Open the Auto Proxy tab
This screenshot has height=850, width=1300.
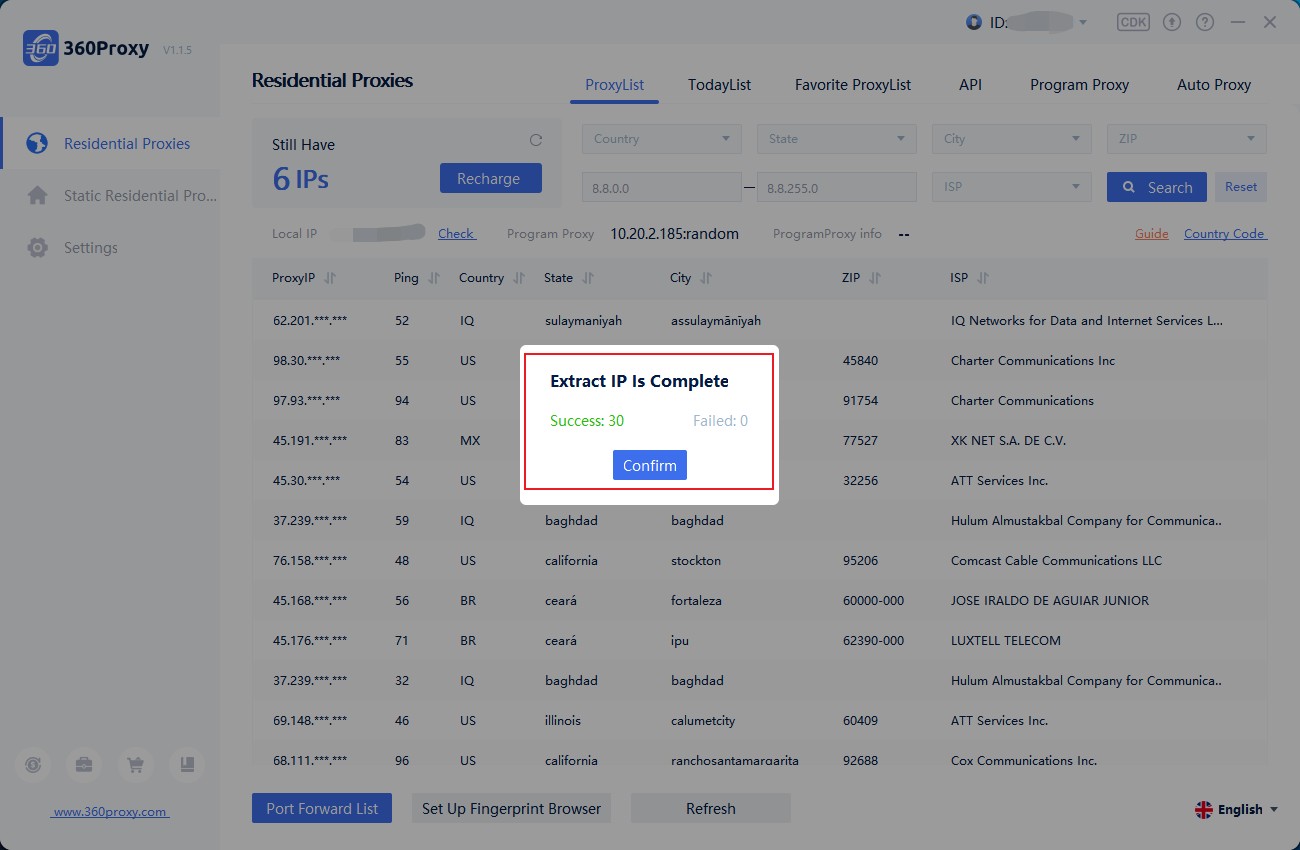tap(1214, 85)
